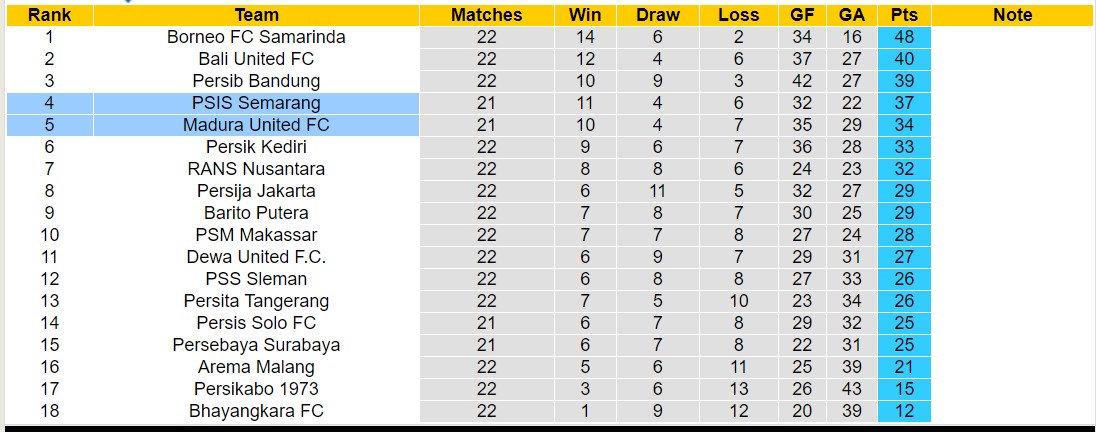Click the Note column header
This screenshot has height=432, width=1096.
pos(1012,15)
